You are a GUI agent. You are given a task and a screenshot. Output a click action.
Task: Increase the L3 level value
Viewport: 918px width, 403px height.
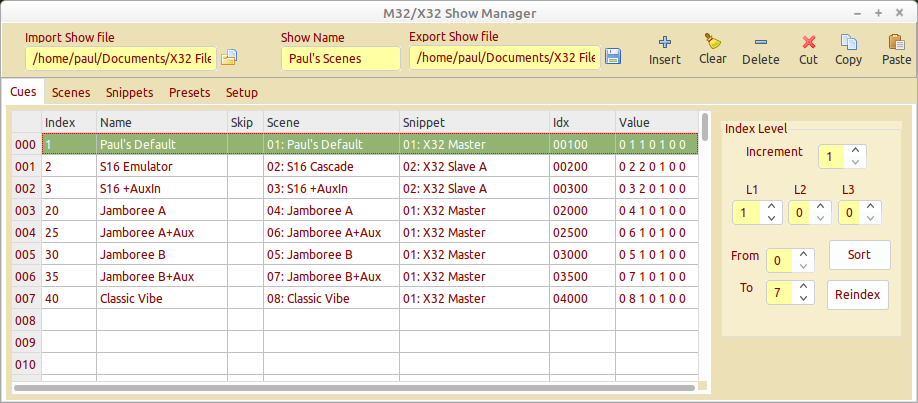pos(871,206)
